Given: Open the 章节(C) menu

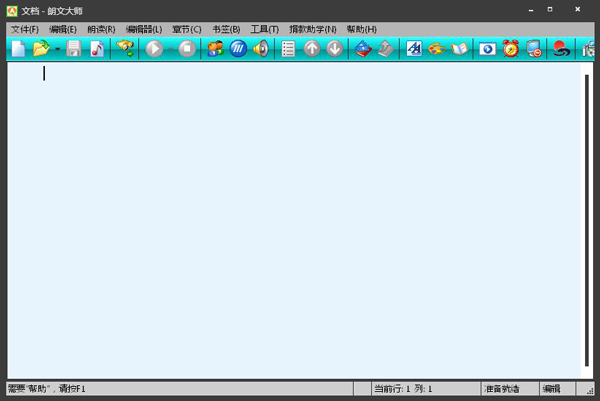Looking at the screenshot, I should tap(186, 29).
